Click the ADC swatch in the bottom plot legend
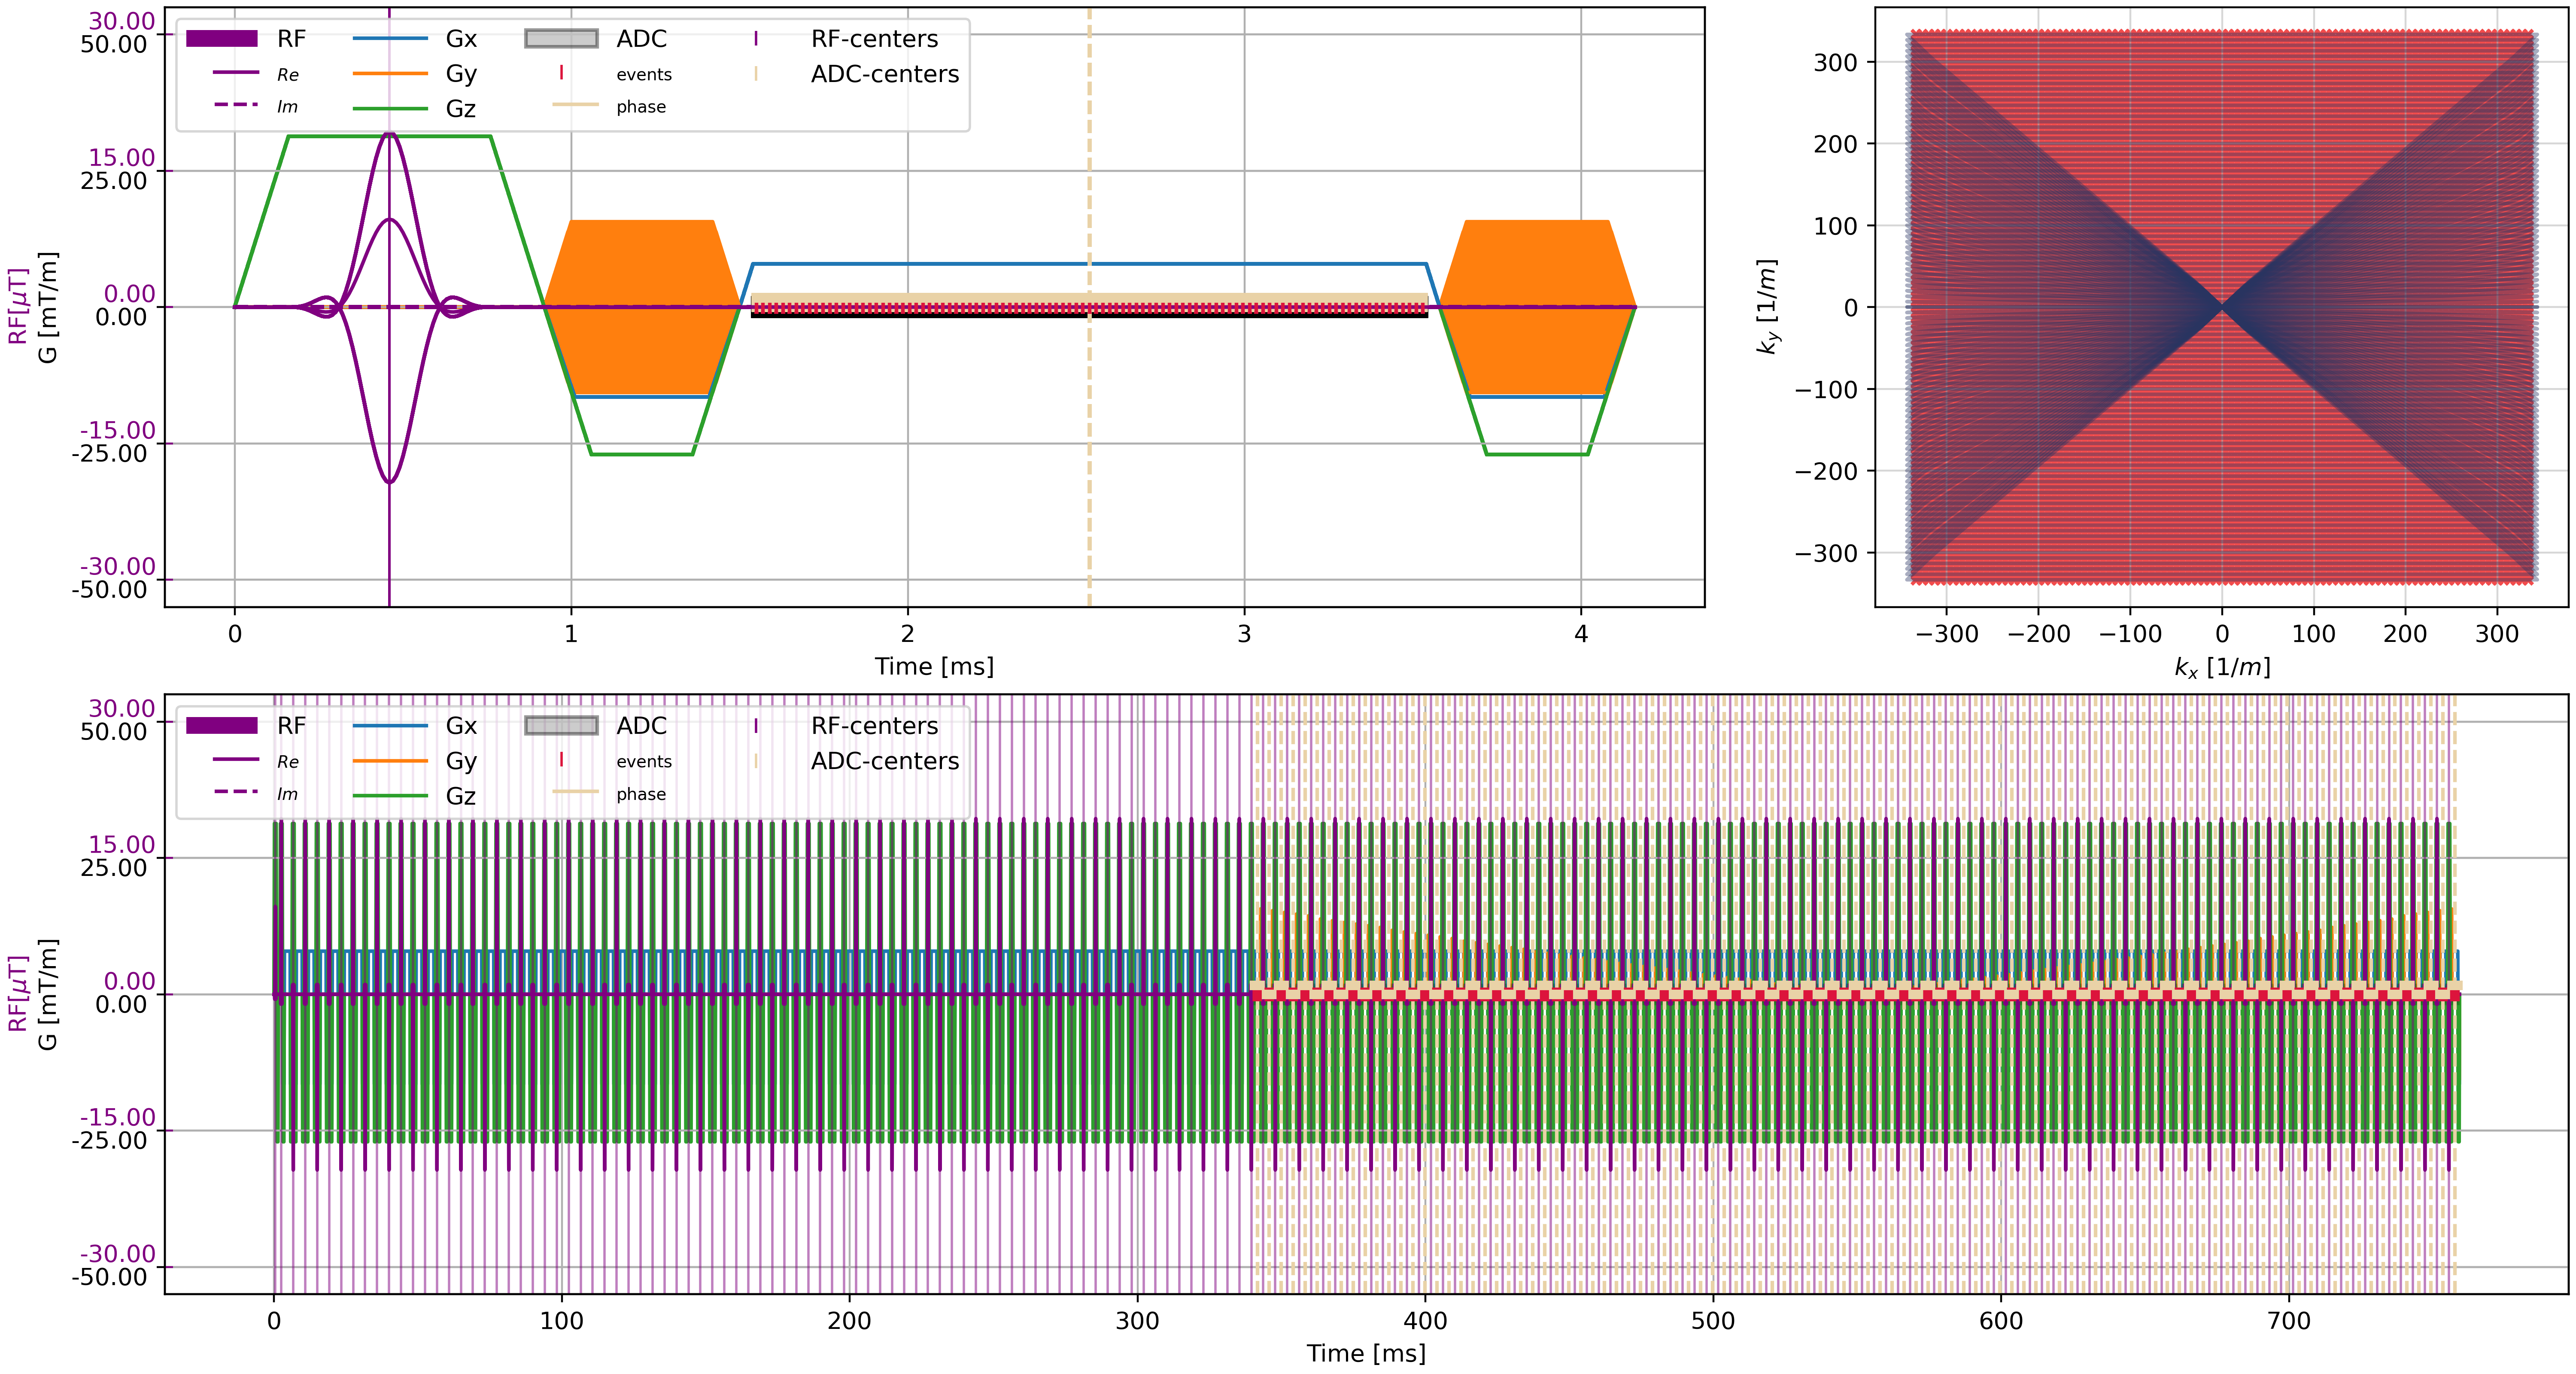This screenshot has height=1374, width=2576. [x=561, y=726]
